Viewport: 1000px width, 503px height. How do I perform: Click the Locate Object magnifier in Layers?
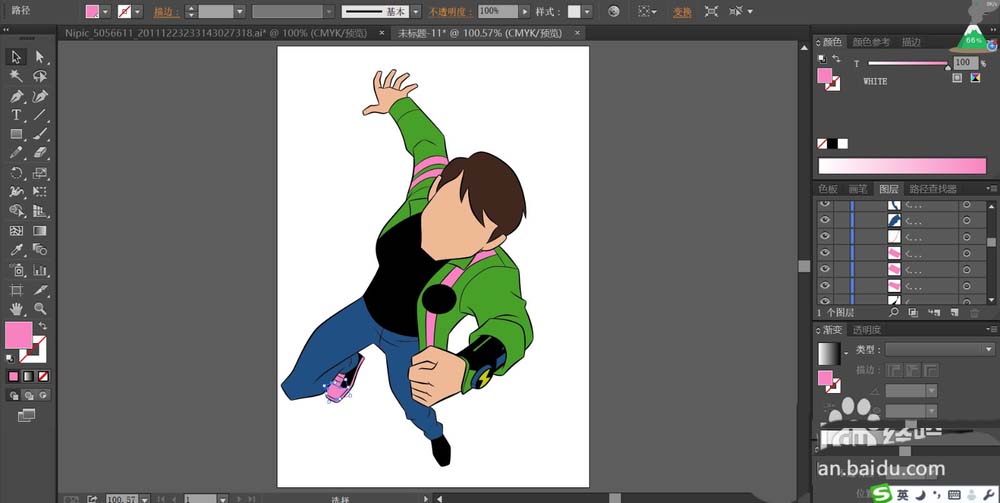click(x=893, y=312)
